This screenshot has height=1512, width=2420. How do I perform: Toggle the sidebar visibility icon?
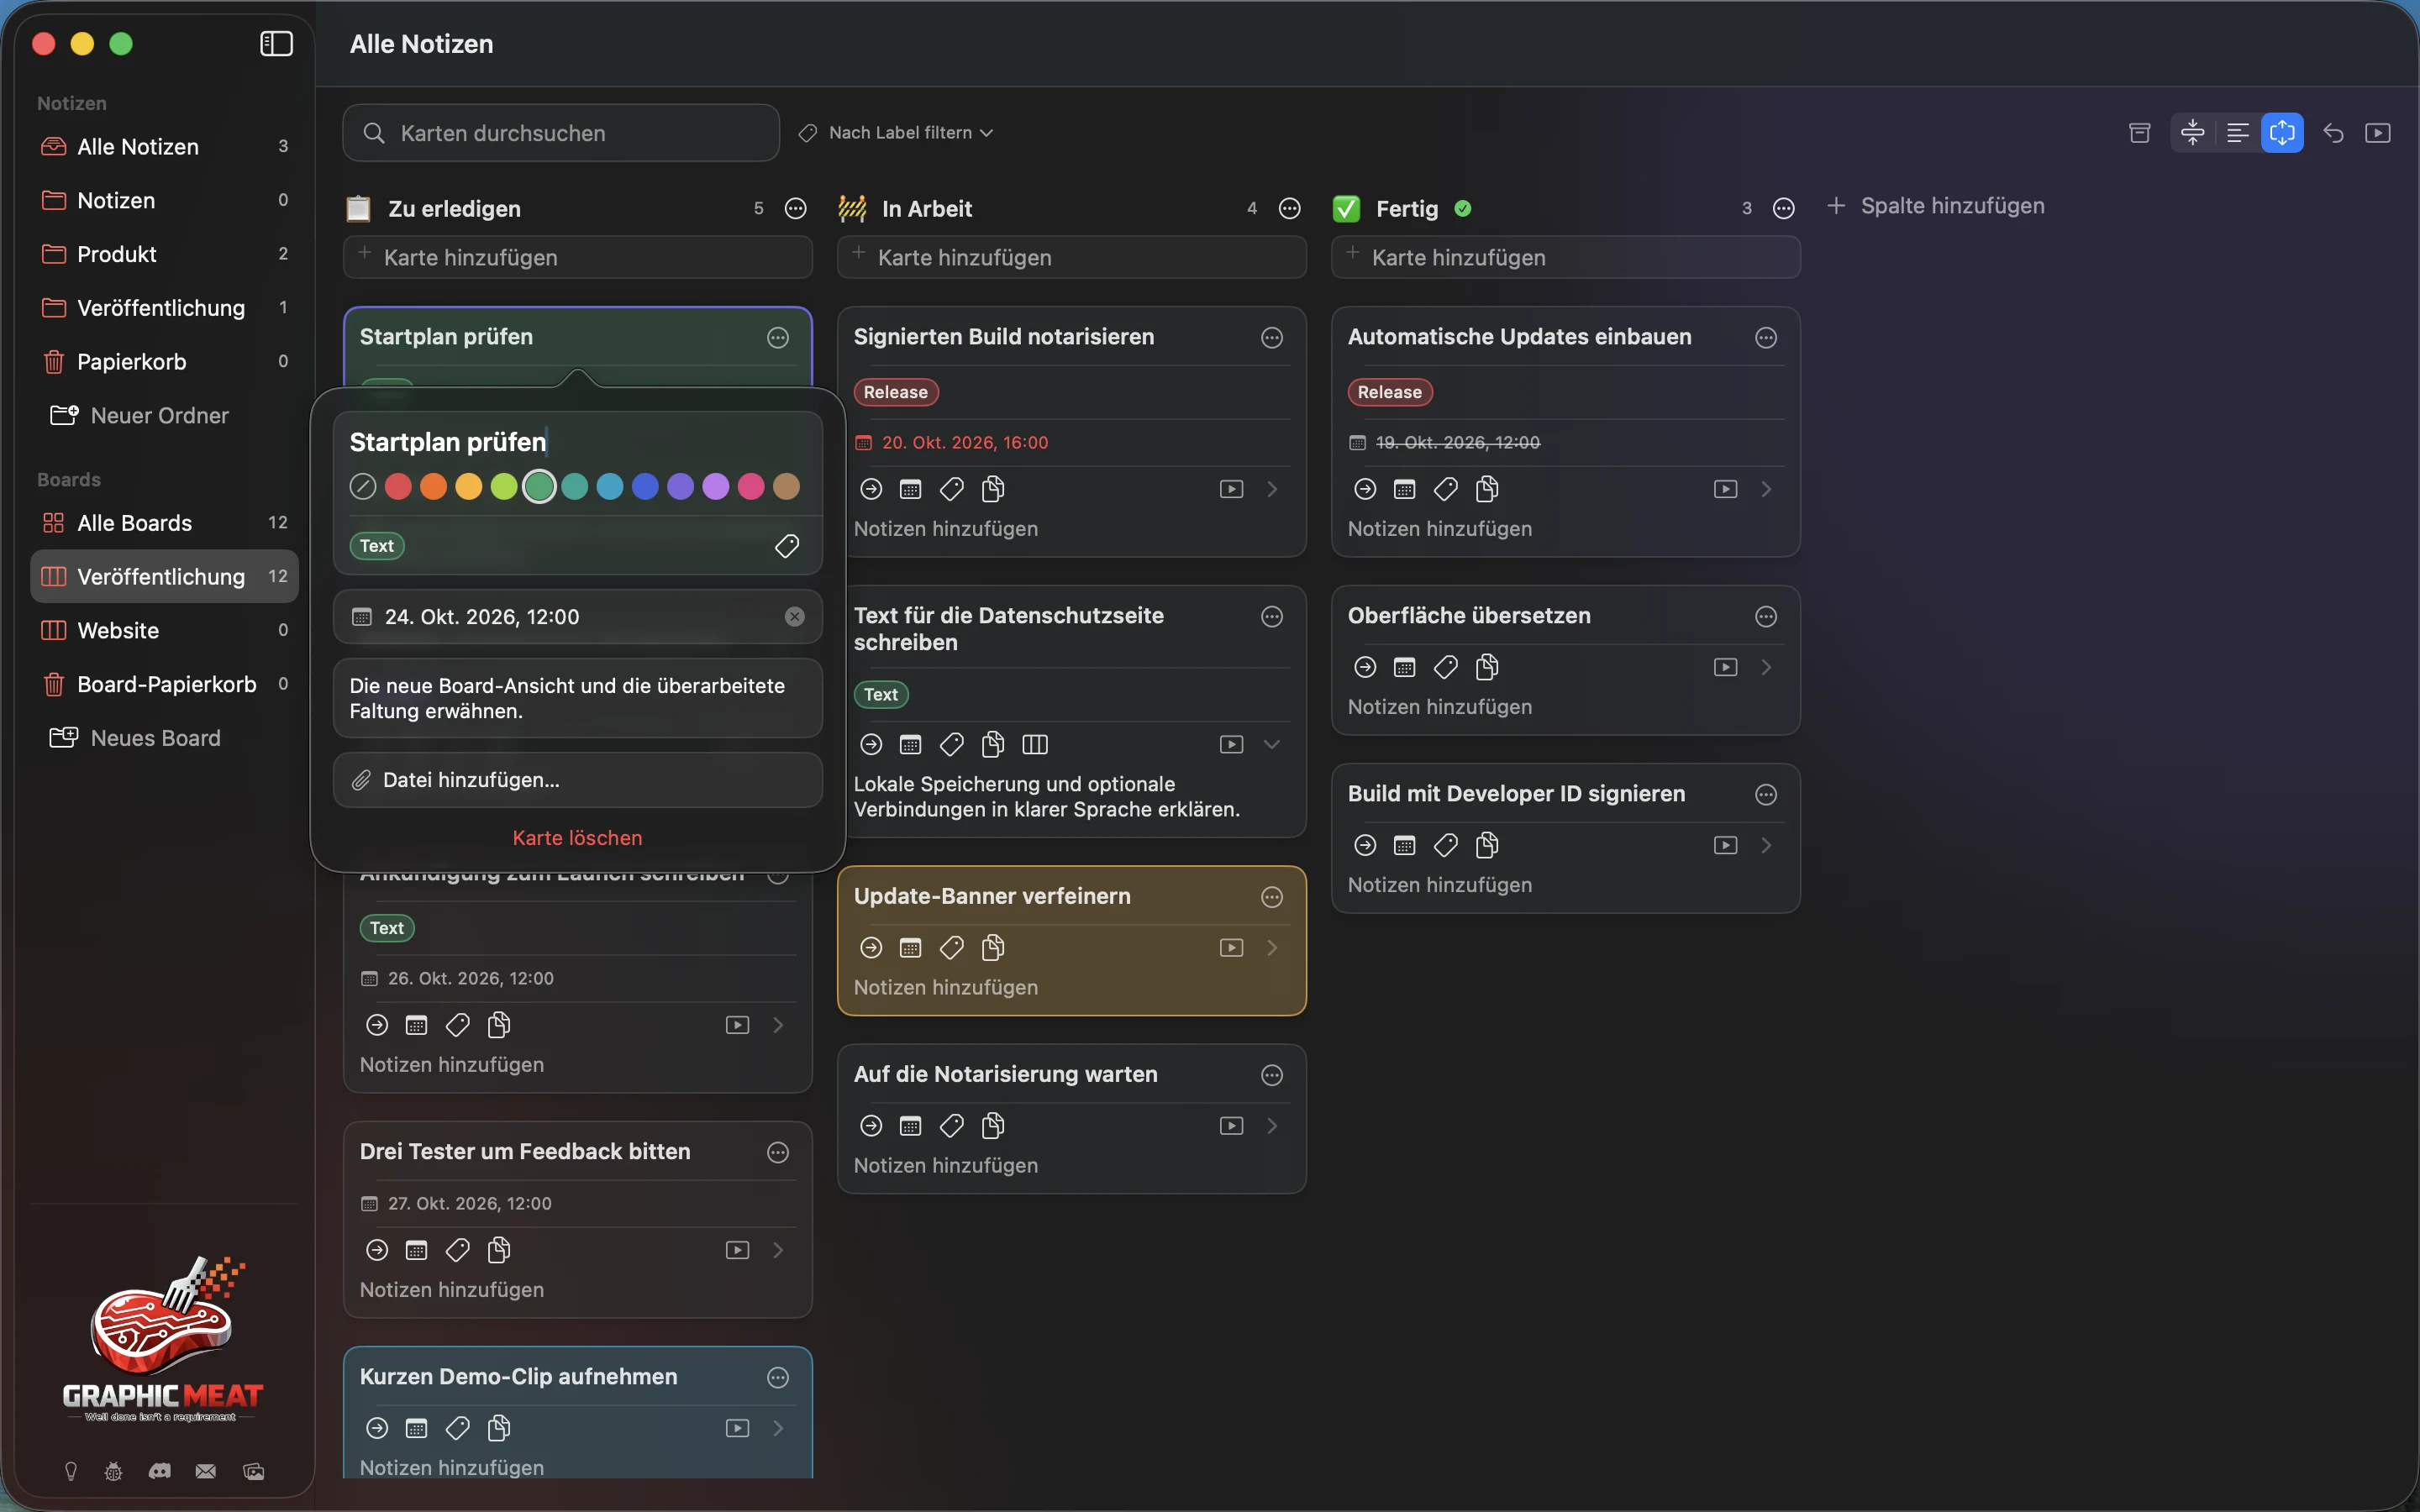(276, 44)
